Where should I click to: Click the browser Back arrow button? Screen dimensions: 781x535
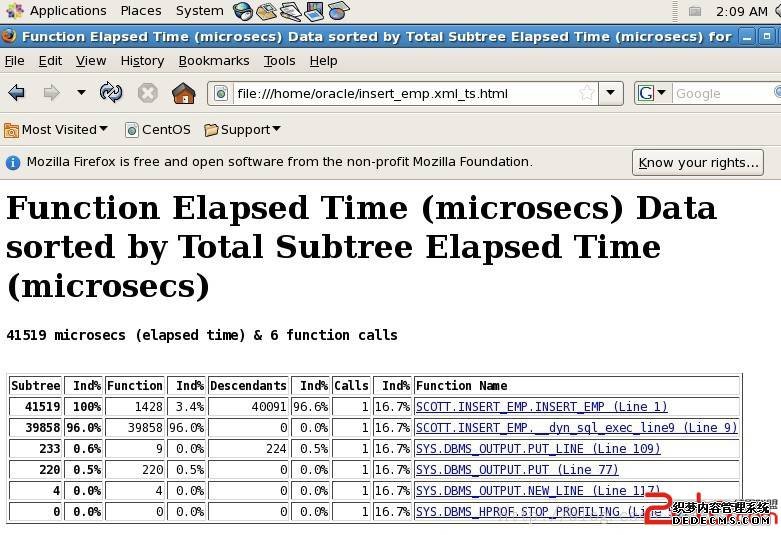(x=17, y=93)
